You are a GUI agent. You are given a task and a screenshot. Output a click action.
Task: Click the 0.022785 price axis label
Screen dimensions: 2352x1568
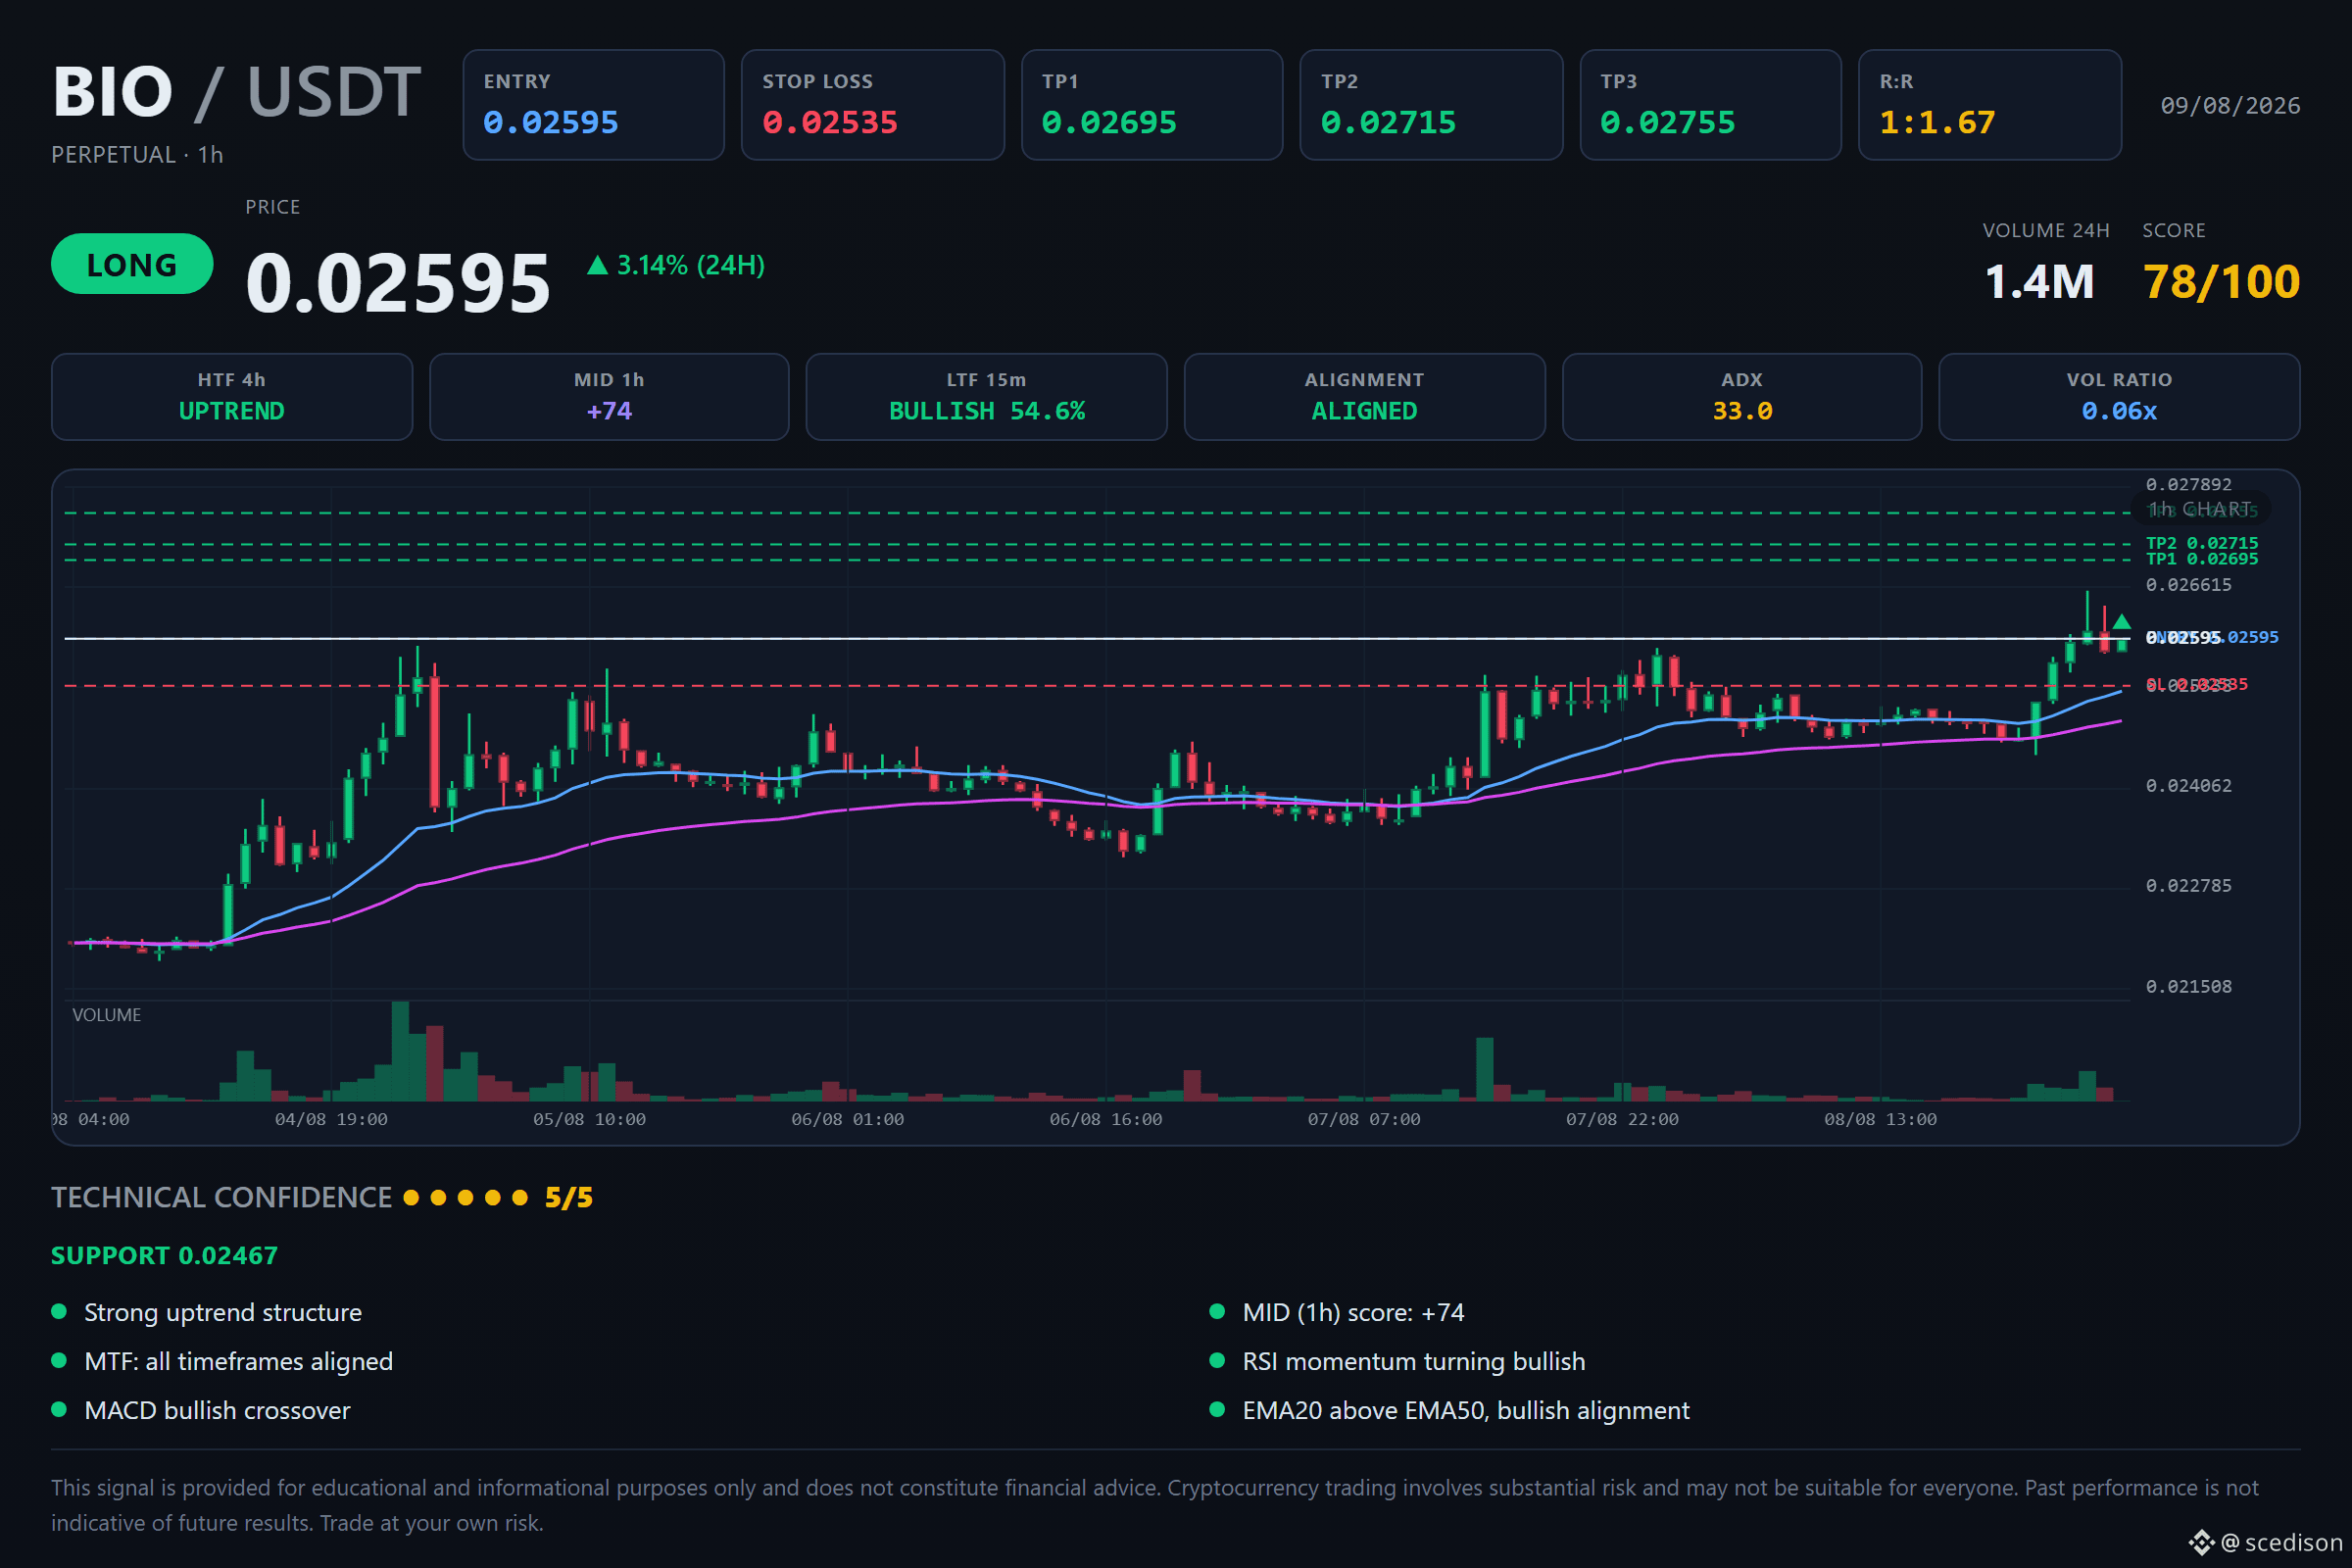[x=2188, y=886]
